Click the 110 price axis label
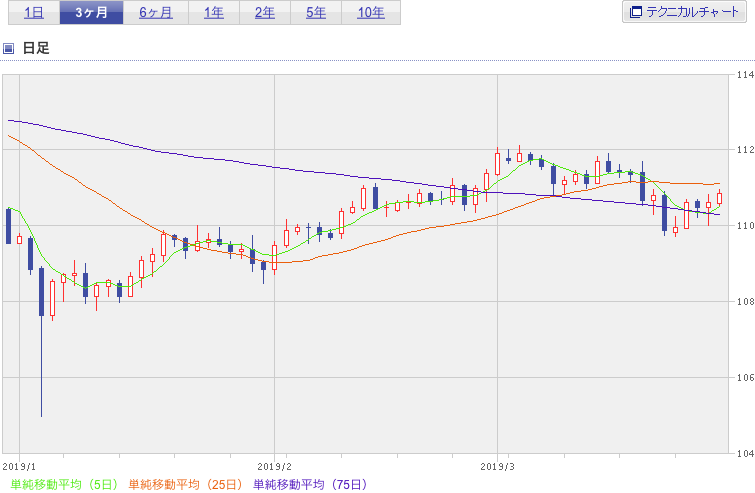This screenshot has width=755, height=493. click(x=745, y=226)
